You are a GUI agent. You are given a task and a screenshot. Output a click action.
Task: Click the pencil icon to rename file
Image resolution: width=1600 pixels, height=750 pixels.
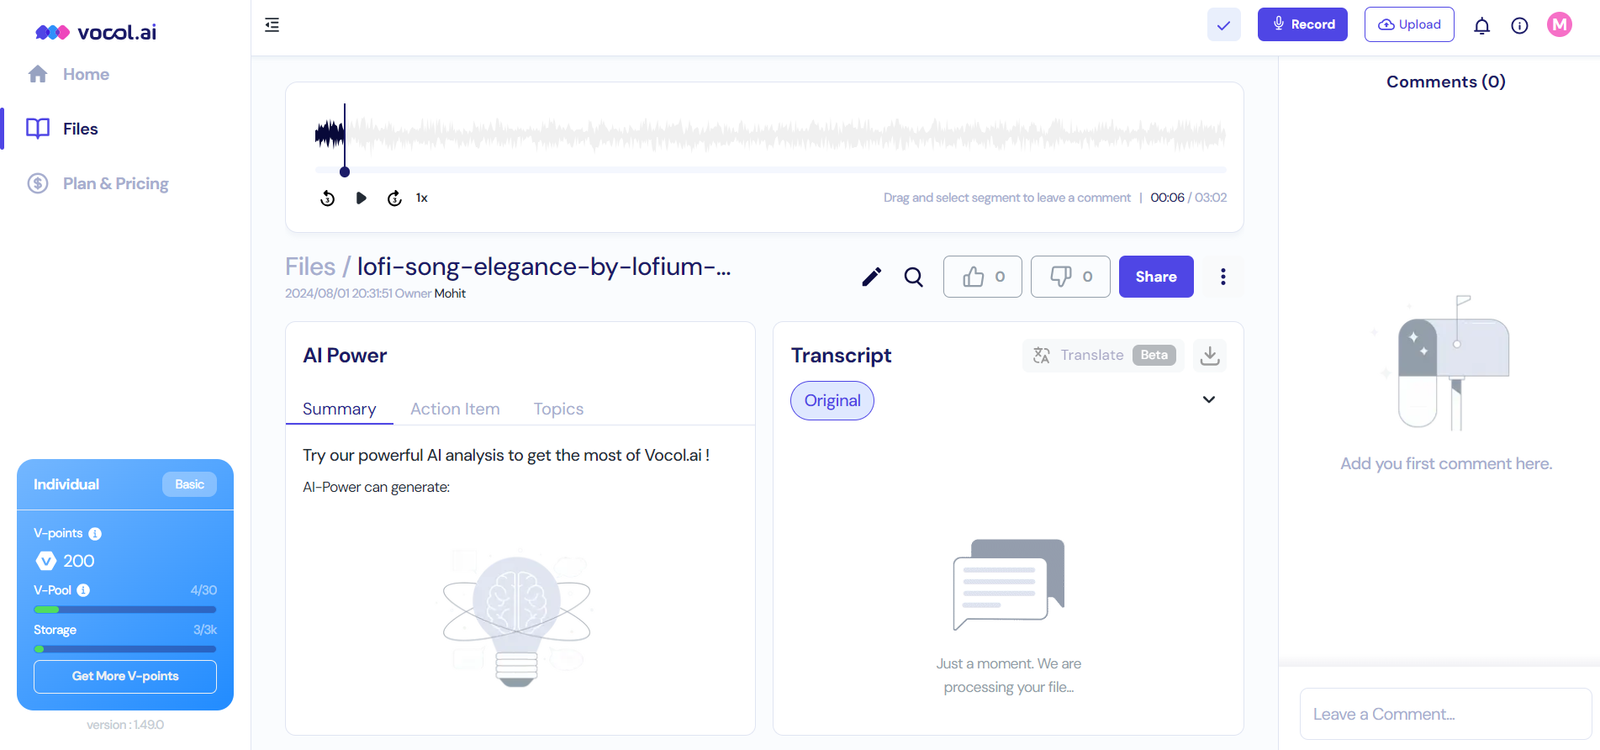point(871,277)
